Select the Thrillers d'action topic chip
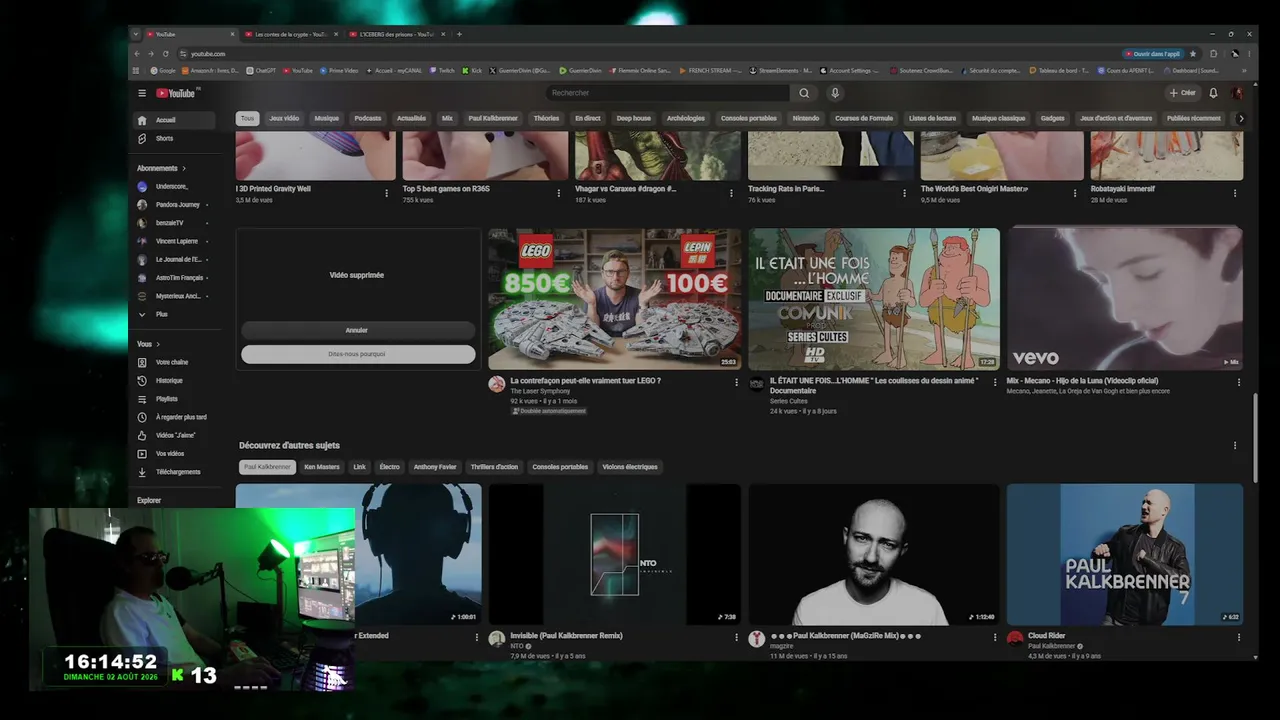This screenshot has width=1280, height=720. (x=494, y=467)
